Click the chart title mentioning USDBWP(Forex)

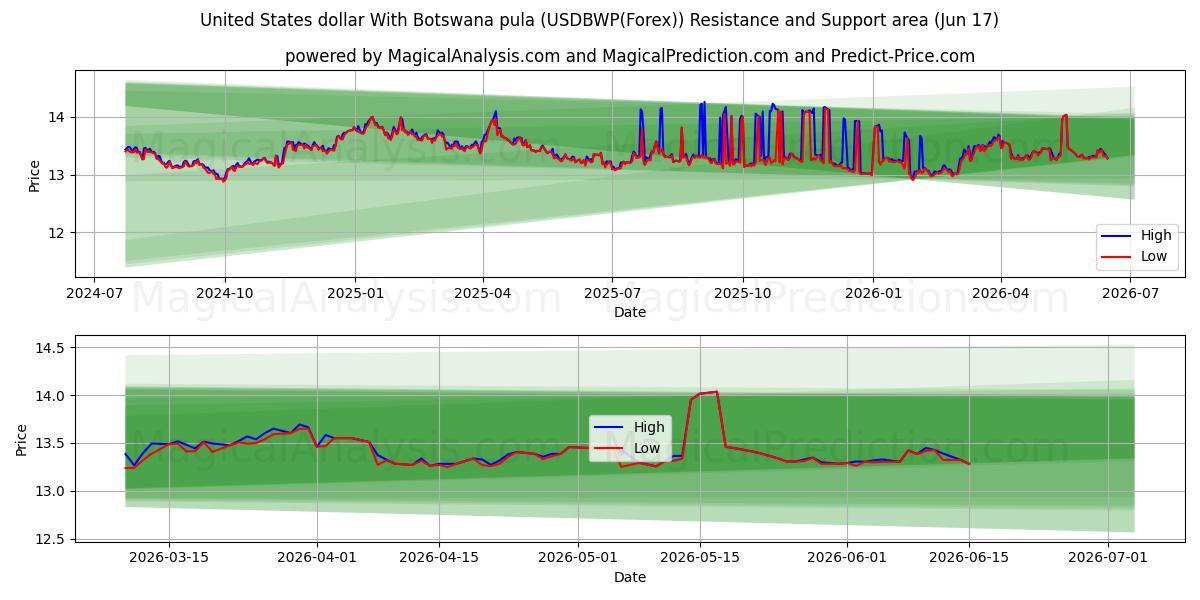599,20
